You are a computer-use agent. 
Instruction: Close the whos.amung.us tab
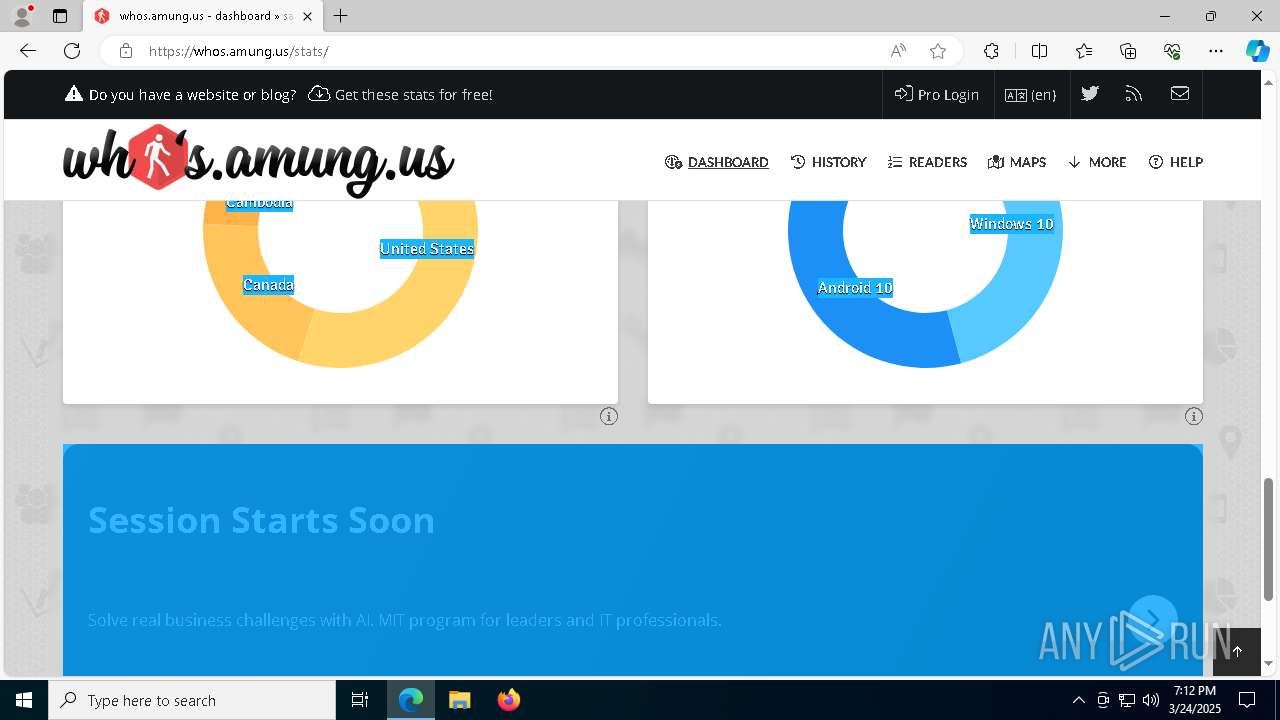tap(307, 16)
